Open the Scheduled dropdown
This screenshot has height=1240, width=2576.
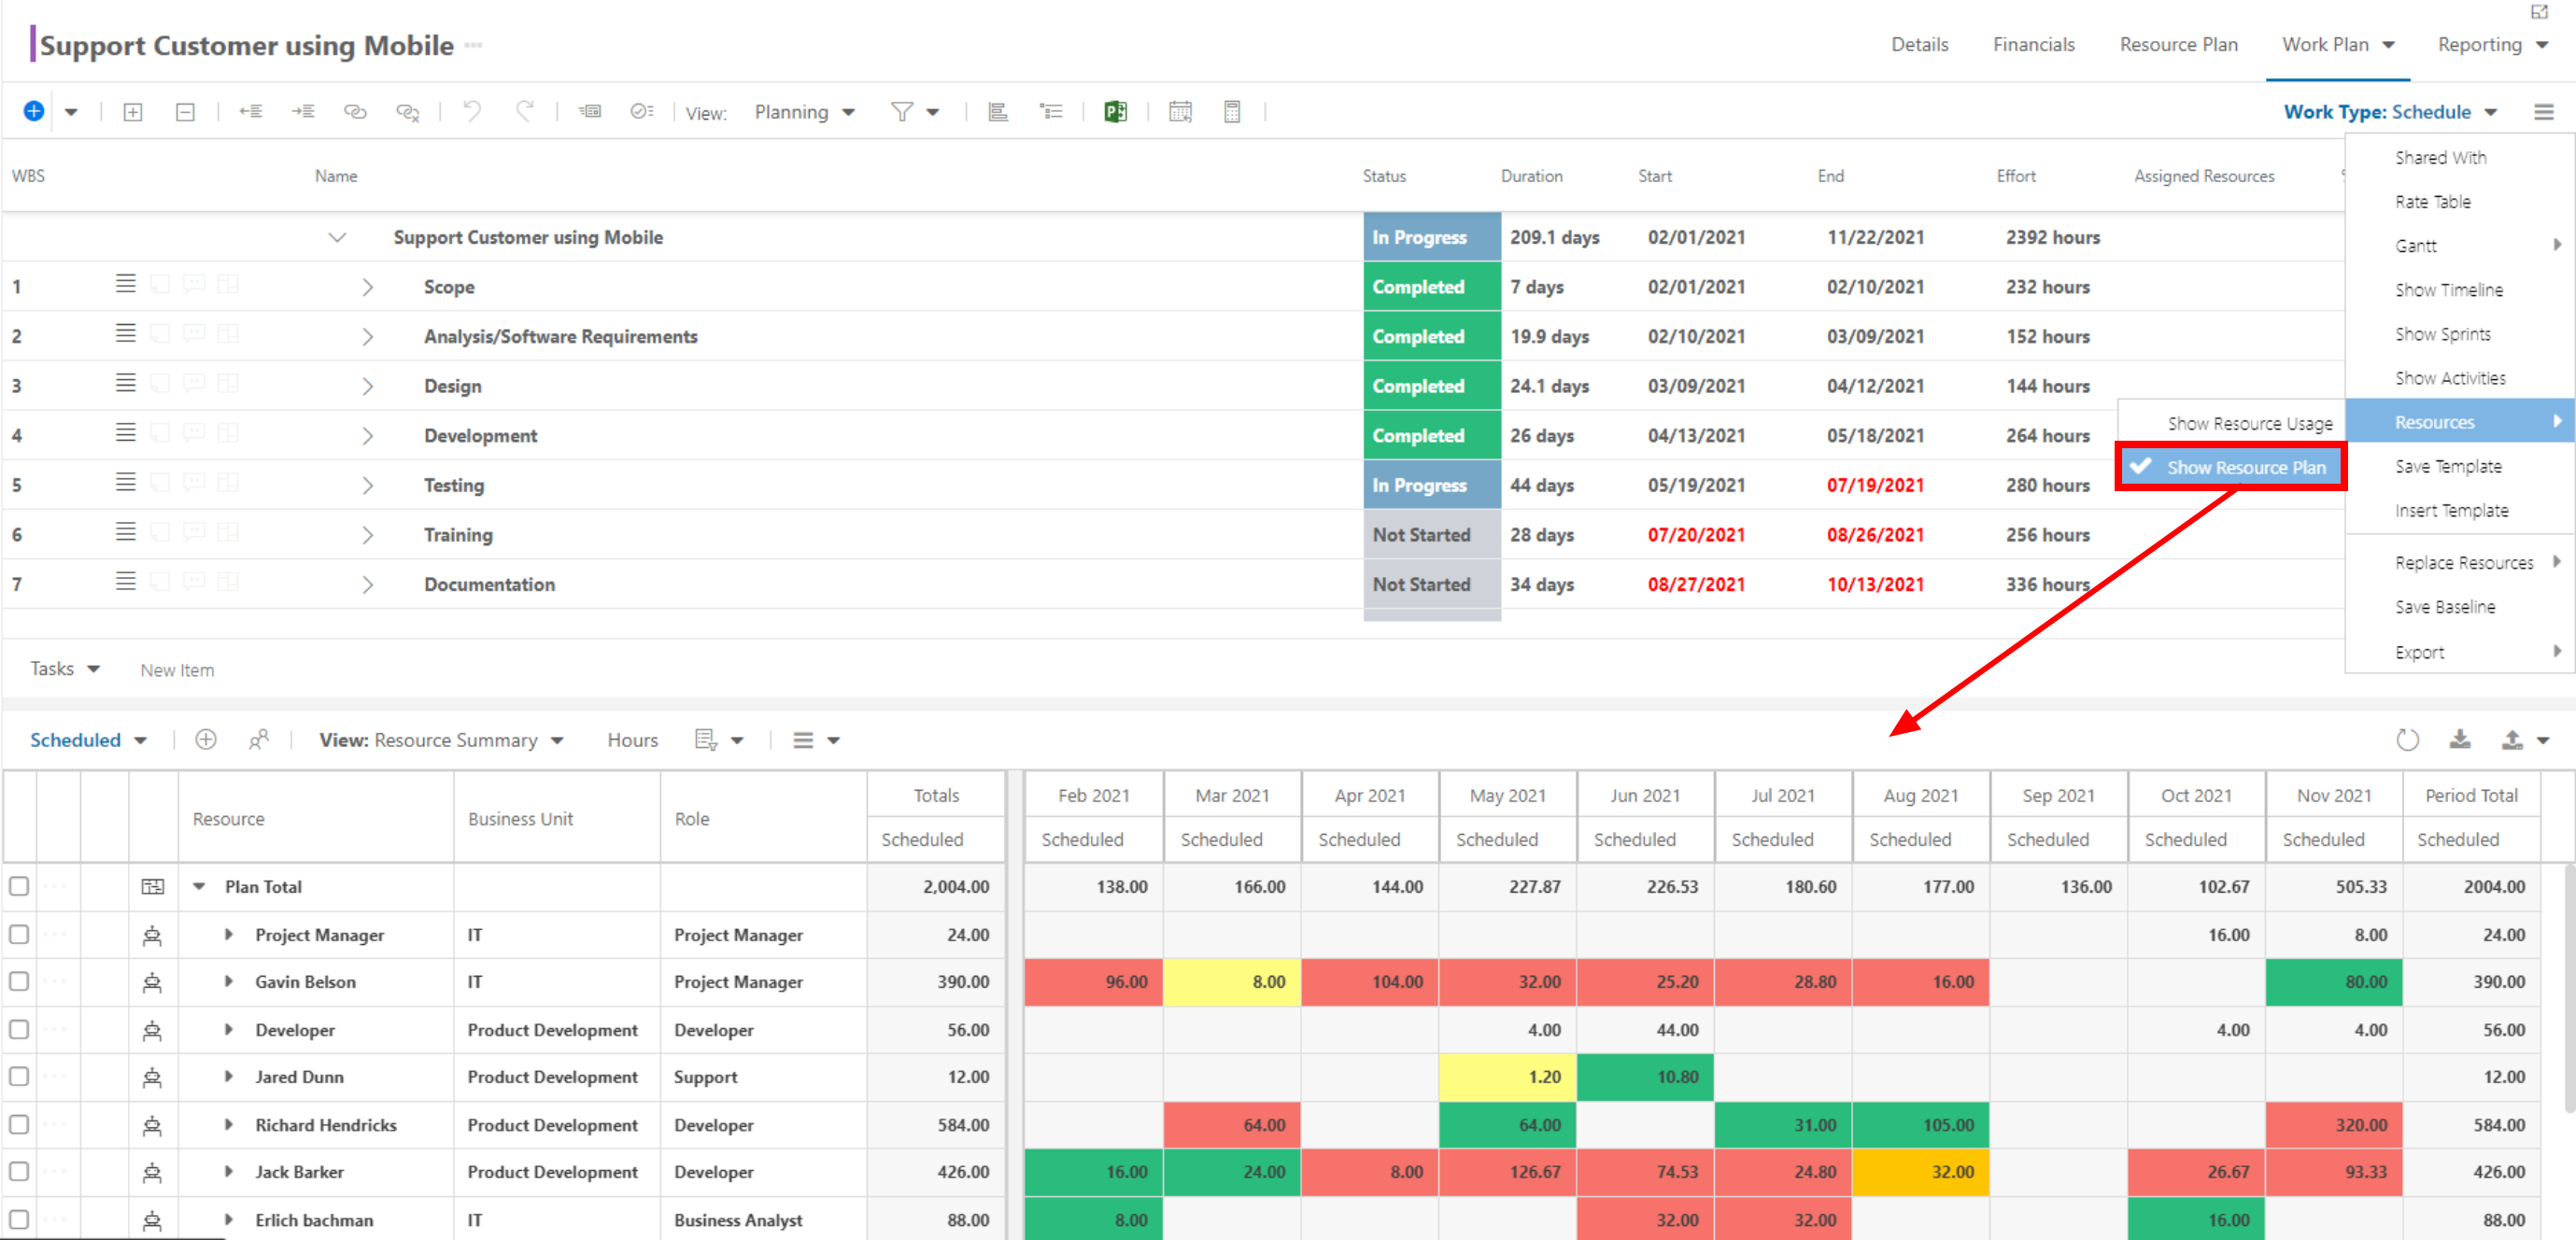pos(88,740)
